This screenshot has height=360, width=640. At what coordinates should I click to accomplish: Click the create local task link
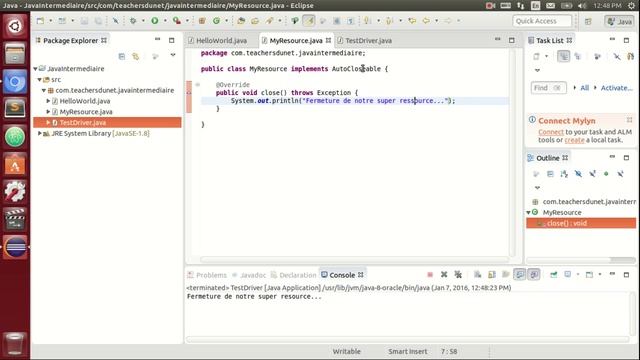tap(574, 140)
